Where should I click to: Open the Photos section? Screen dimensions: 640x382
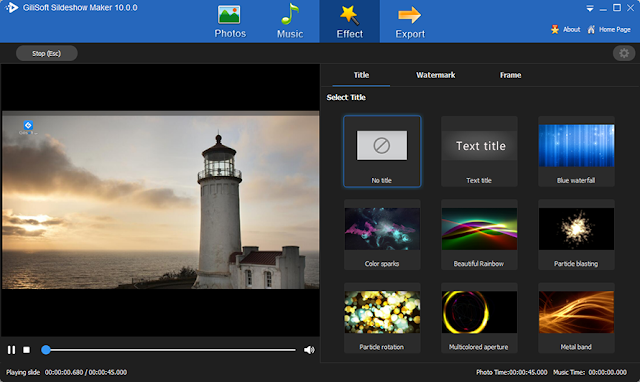click(230, 22)
